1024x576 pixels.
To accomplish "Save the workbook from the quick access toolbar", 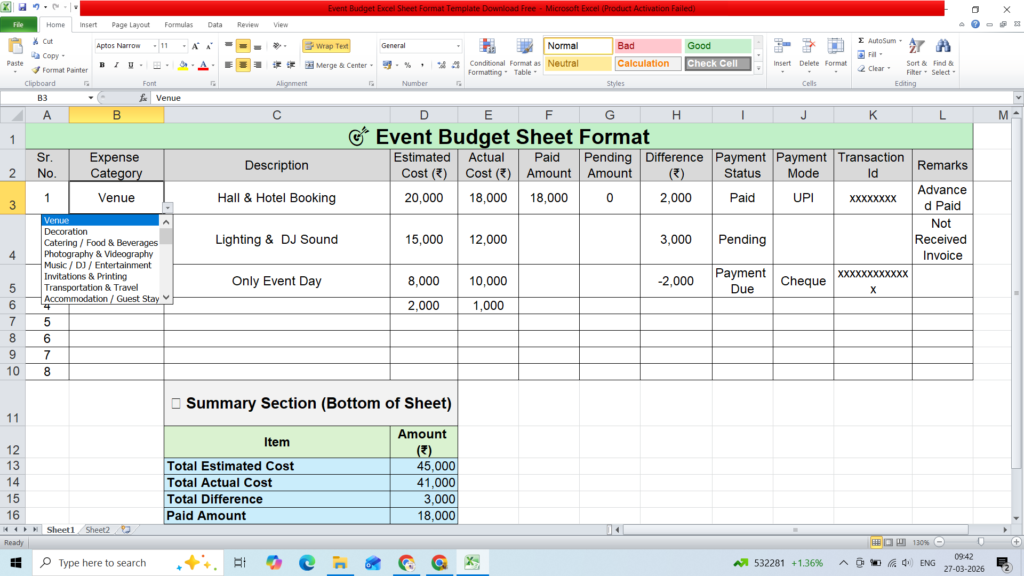I will [x=22, y=8].
